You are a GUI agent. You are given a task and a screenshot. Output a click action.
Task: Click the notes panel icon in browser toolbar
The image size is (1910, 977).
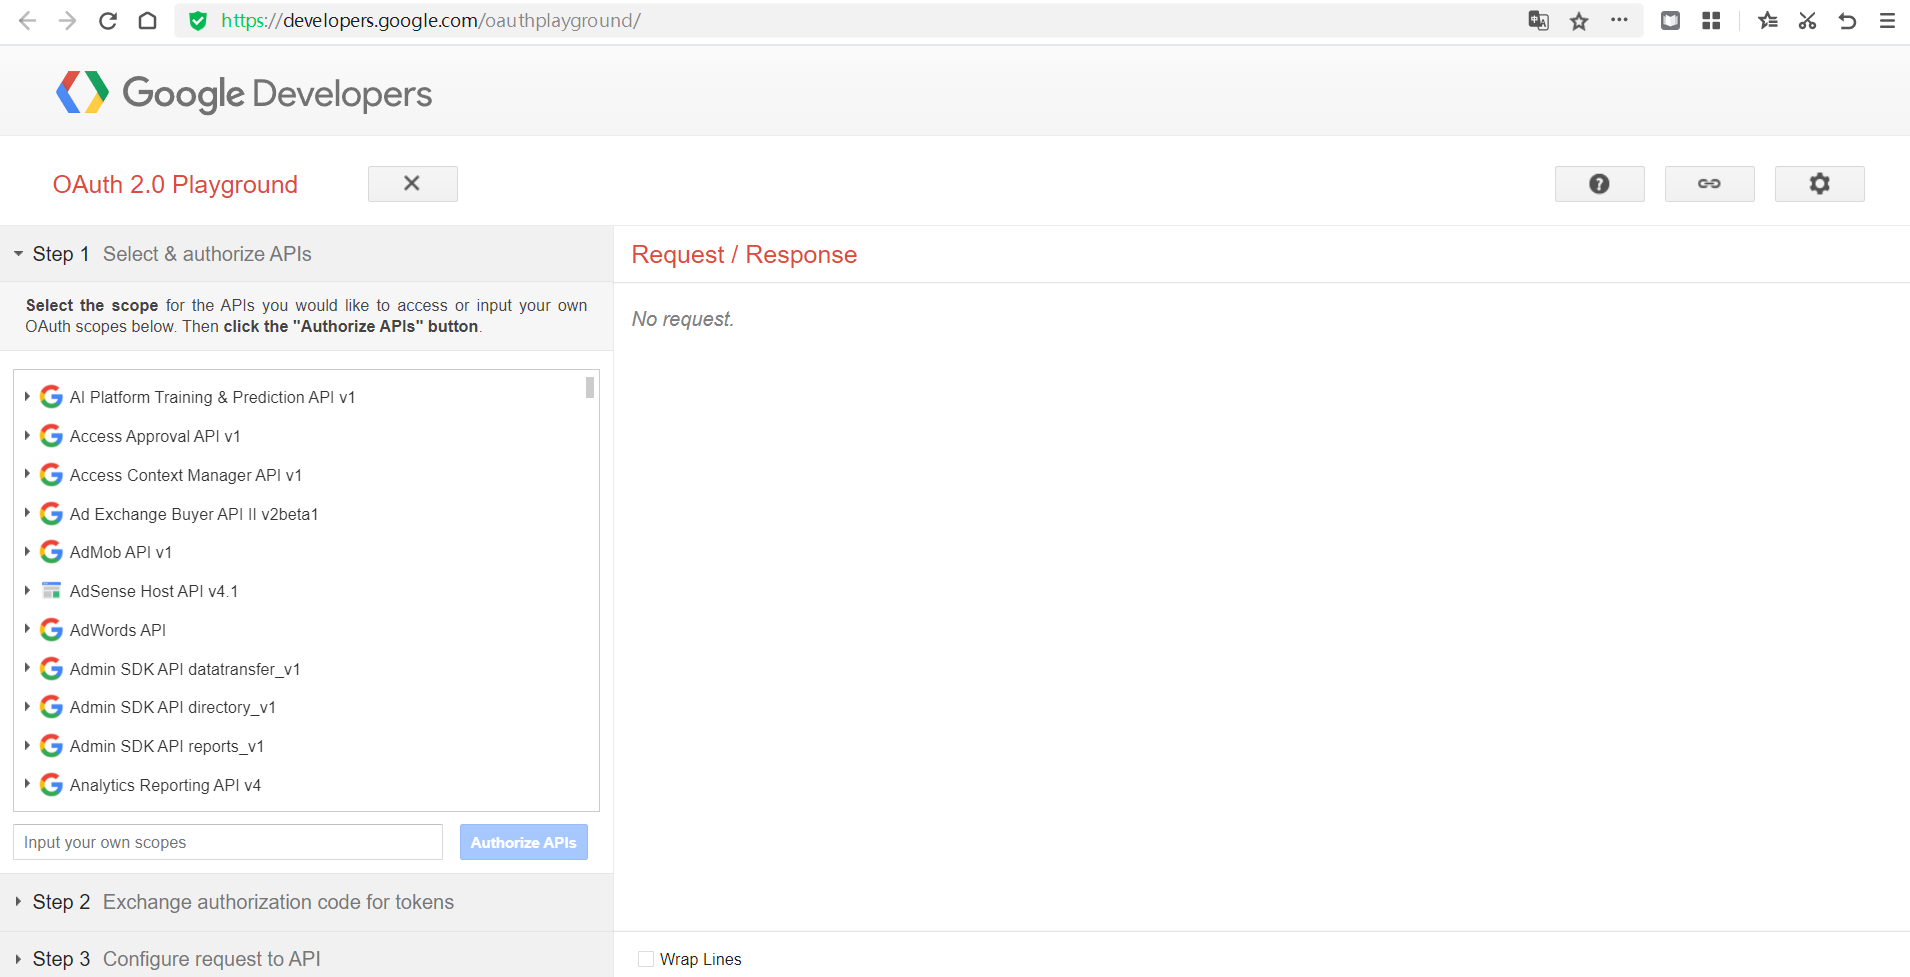coord(1670,20)
